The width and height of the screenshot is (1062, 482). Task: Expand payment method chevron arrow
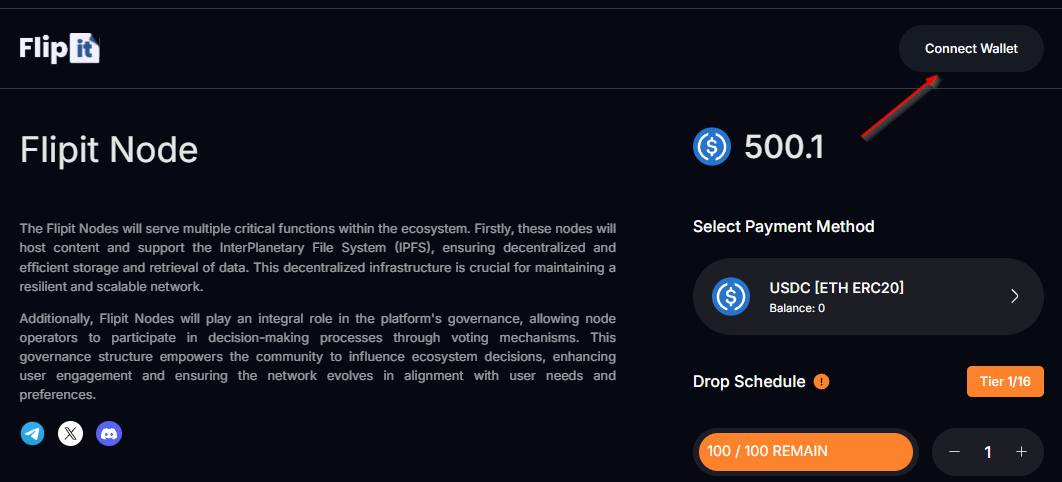pyautogui.click(x=1015, y=297)
